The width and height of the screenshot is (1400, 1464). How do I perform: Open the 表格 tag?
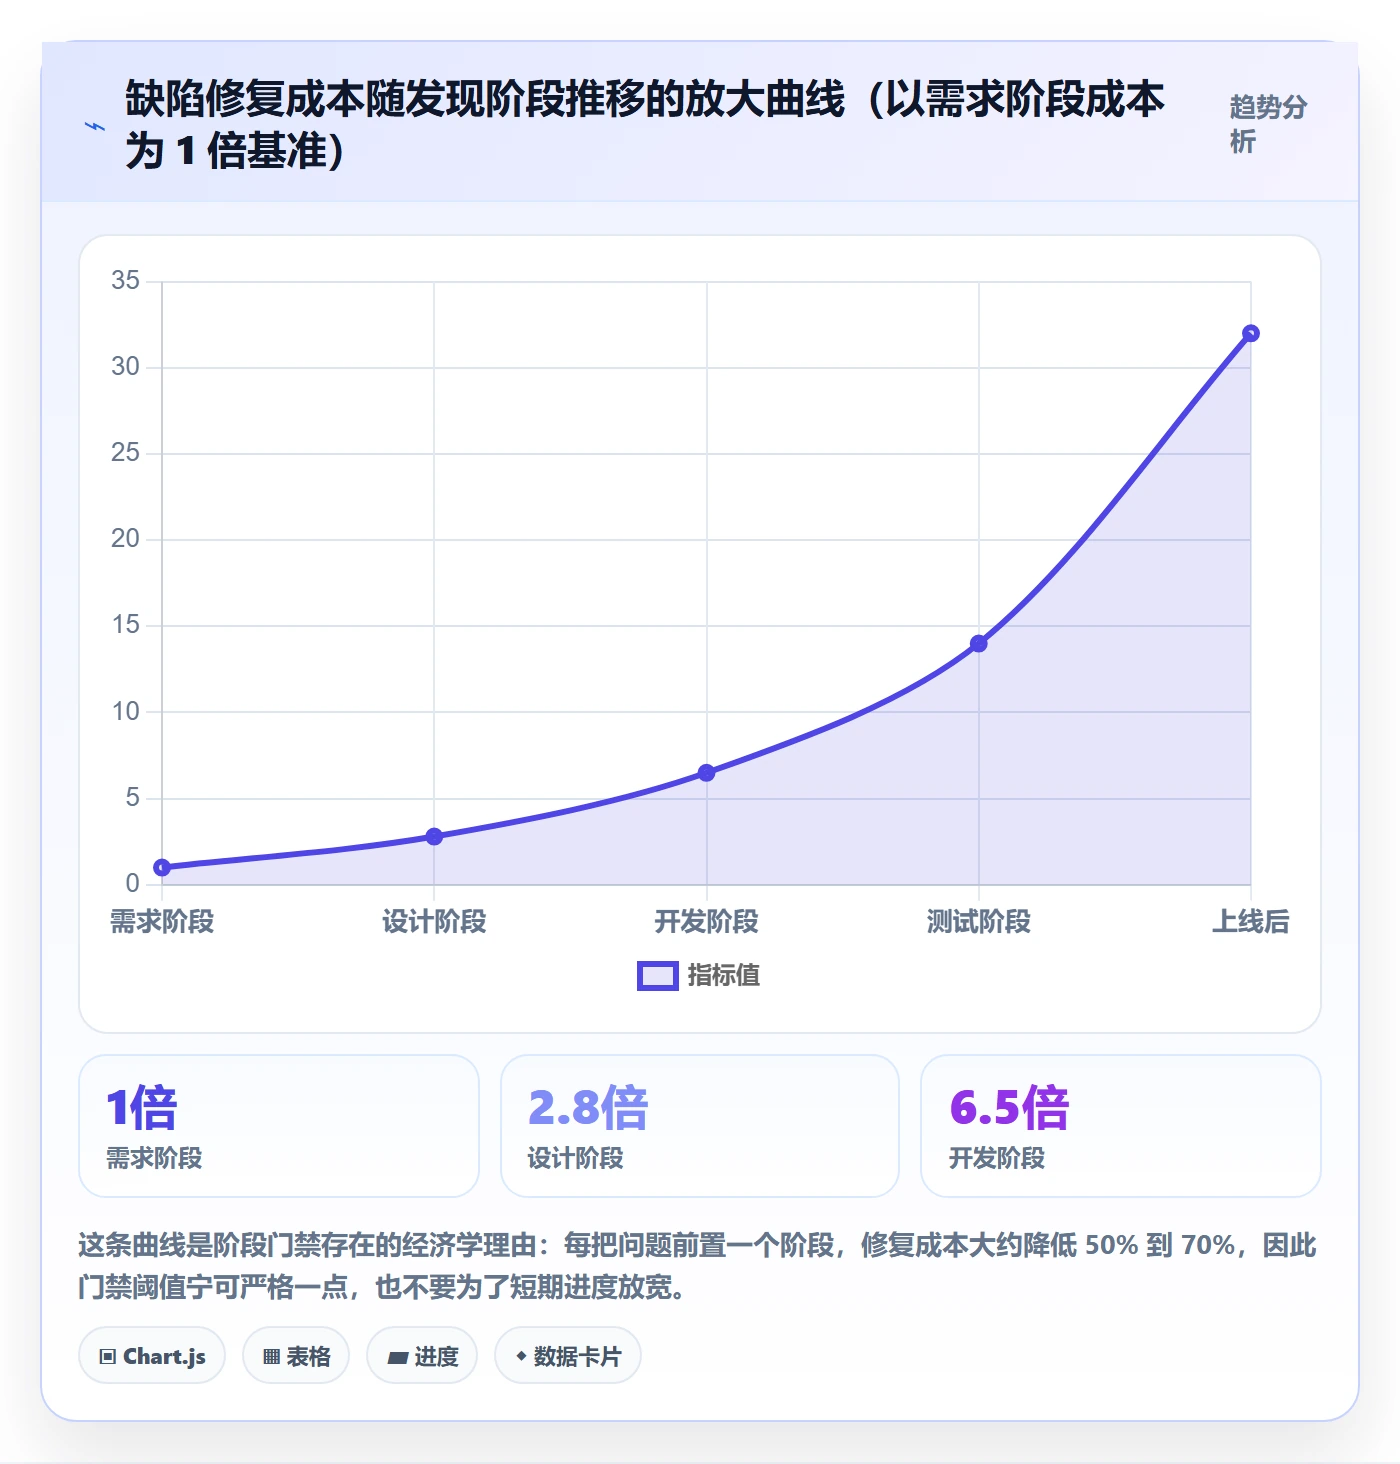pos(296,1356)
